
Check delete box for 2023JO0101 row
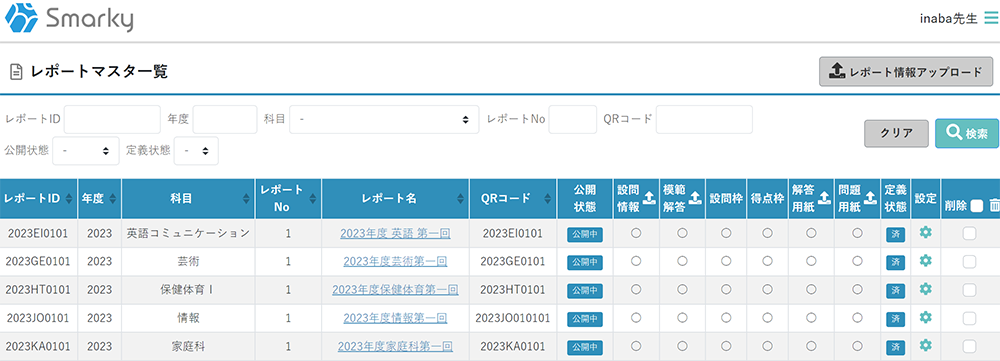(x=969, y=318)
